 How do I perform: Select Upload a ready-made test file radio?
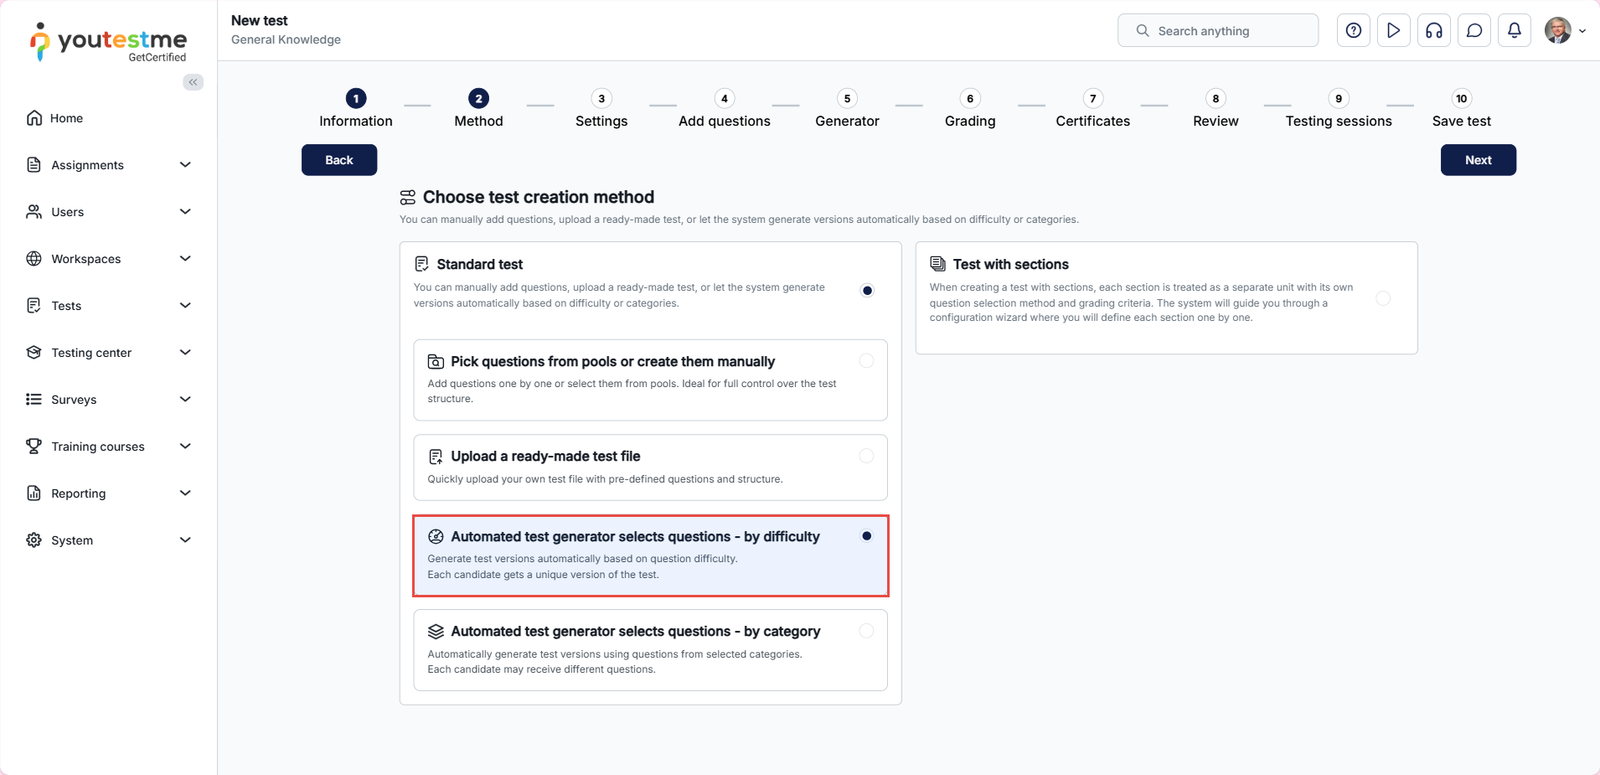[866, 456]
